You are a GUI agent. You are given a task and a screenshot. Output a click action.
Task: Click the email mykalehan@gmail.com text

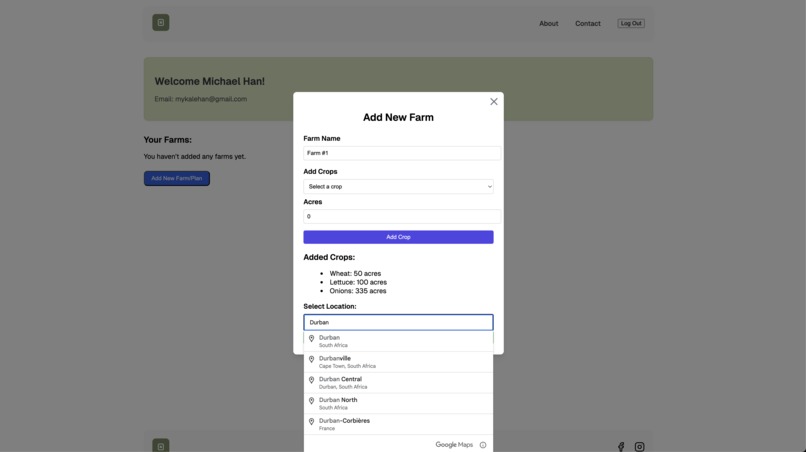pos(211,99)
